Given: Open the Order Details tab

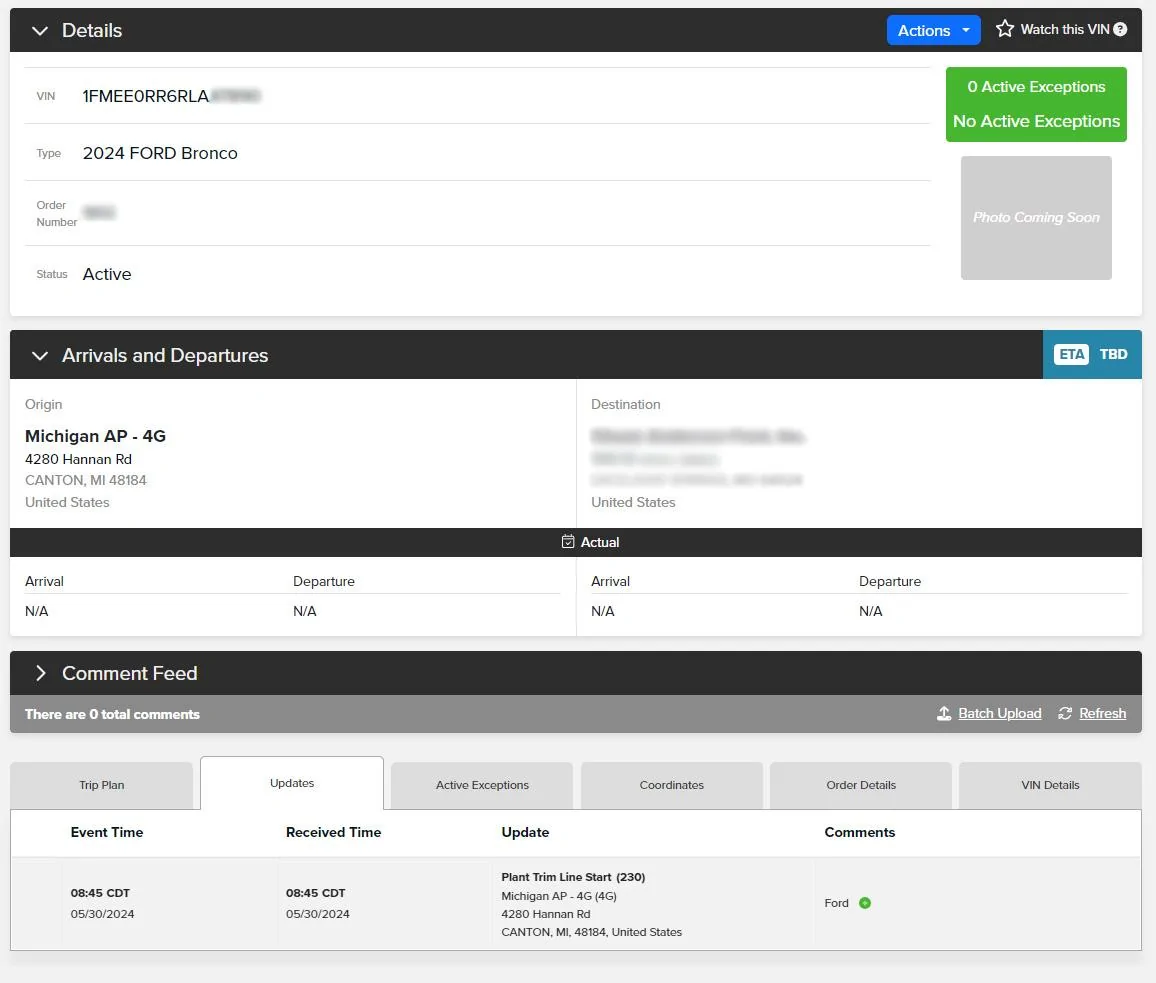Looking at the screenshot, I should 861,785.
